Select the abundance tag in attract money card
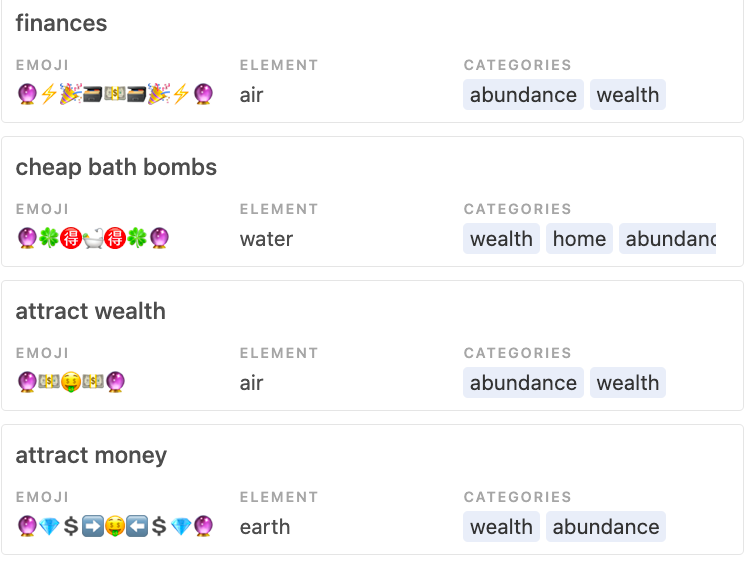Screen dimensions: 752x566 pyautogui.click(x=606, y=526)
